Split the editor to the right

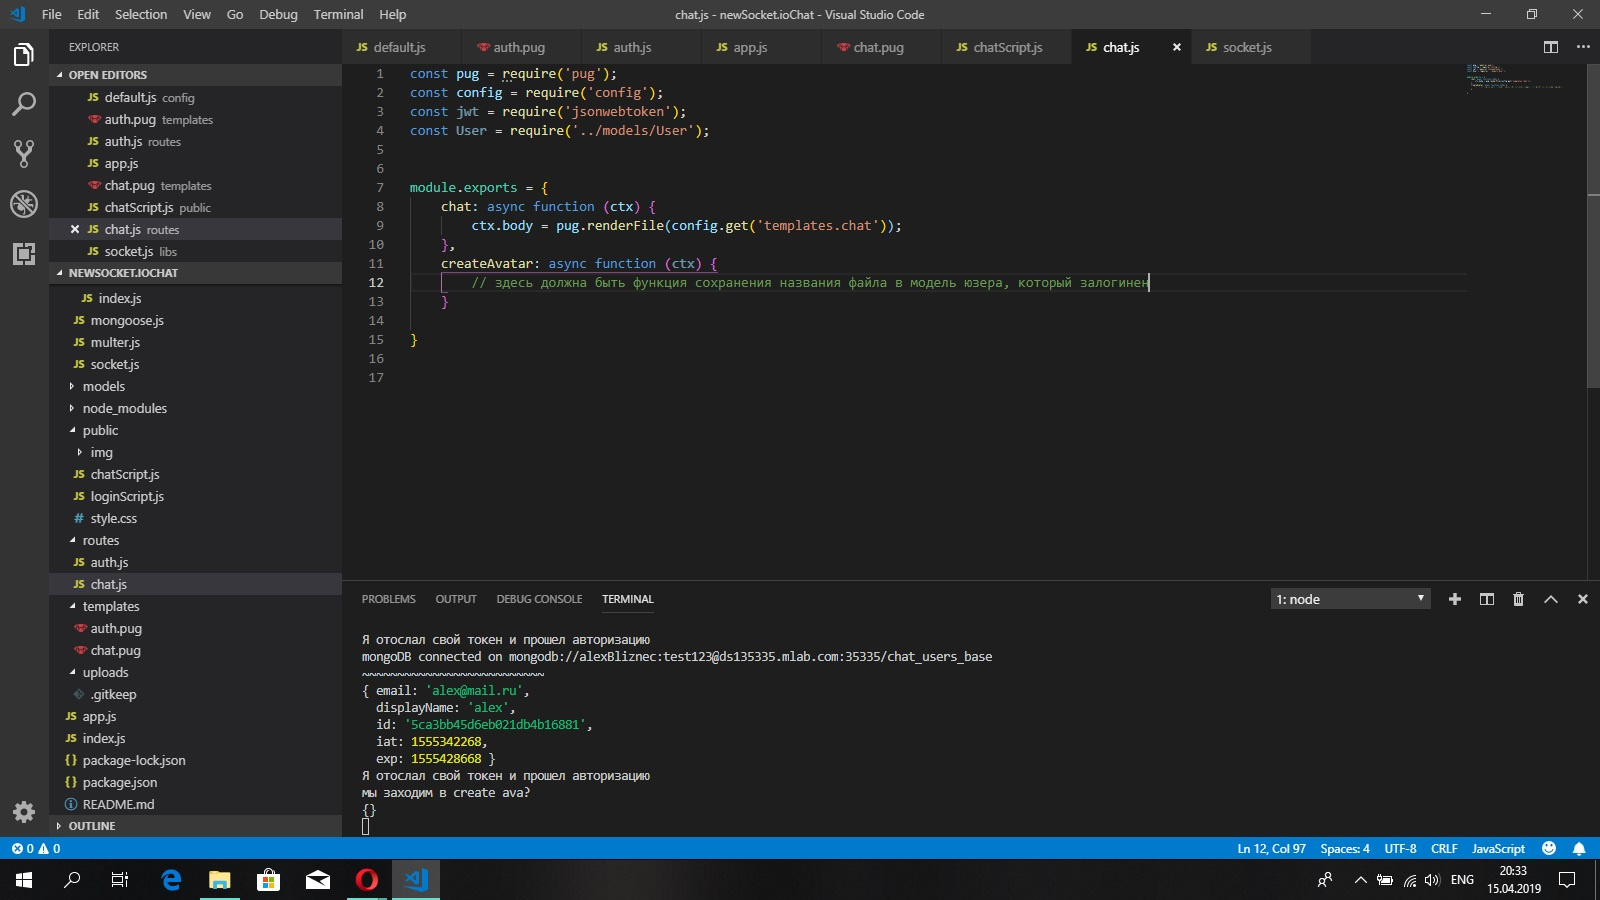tap(1551, 47)
